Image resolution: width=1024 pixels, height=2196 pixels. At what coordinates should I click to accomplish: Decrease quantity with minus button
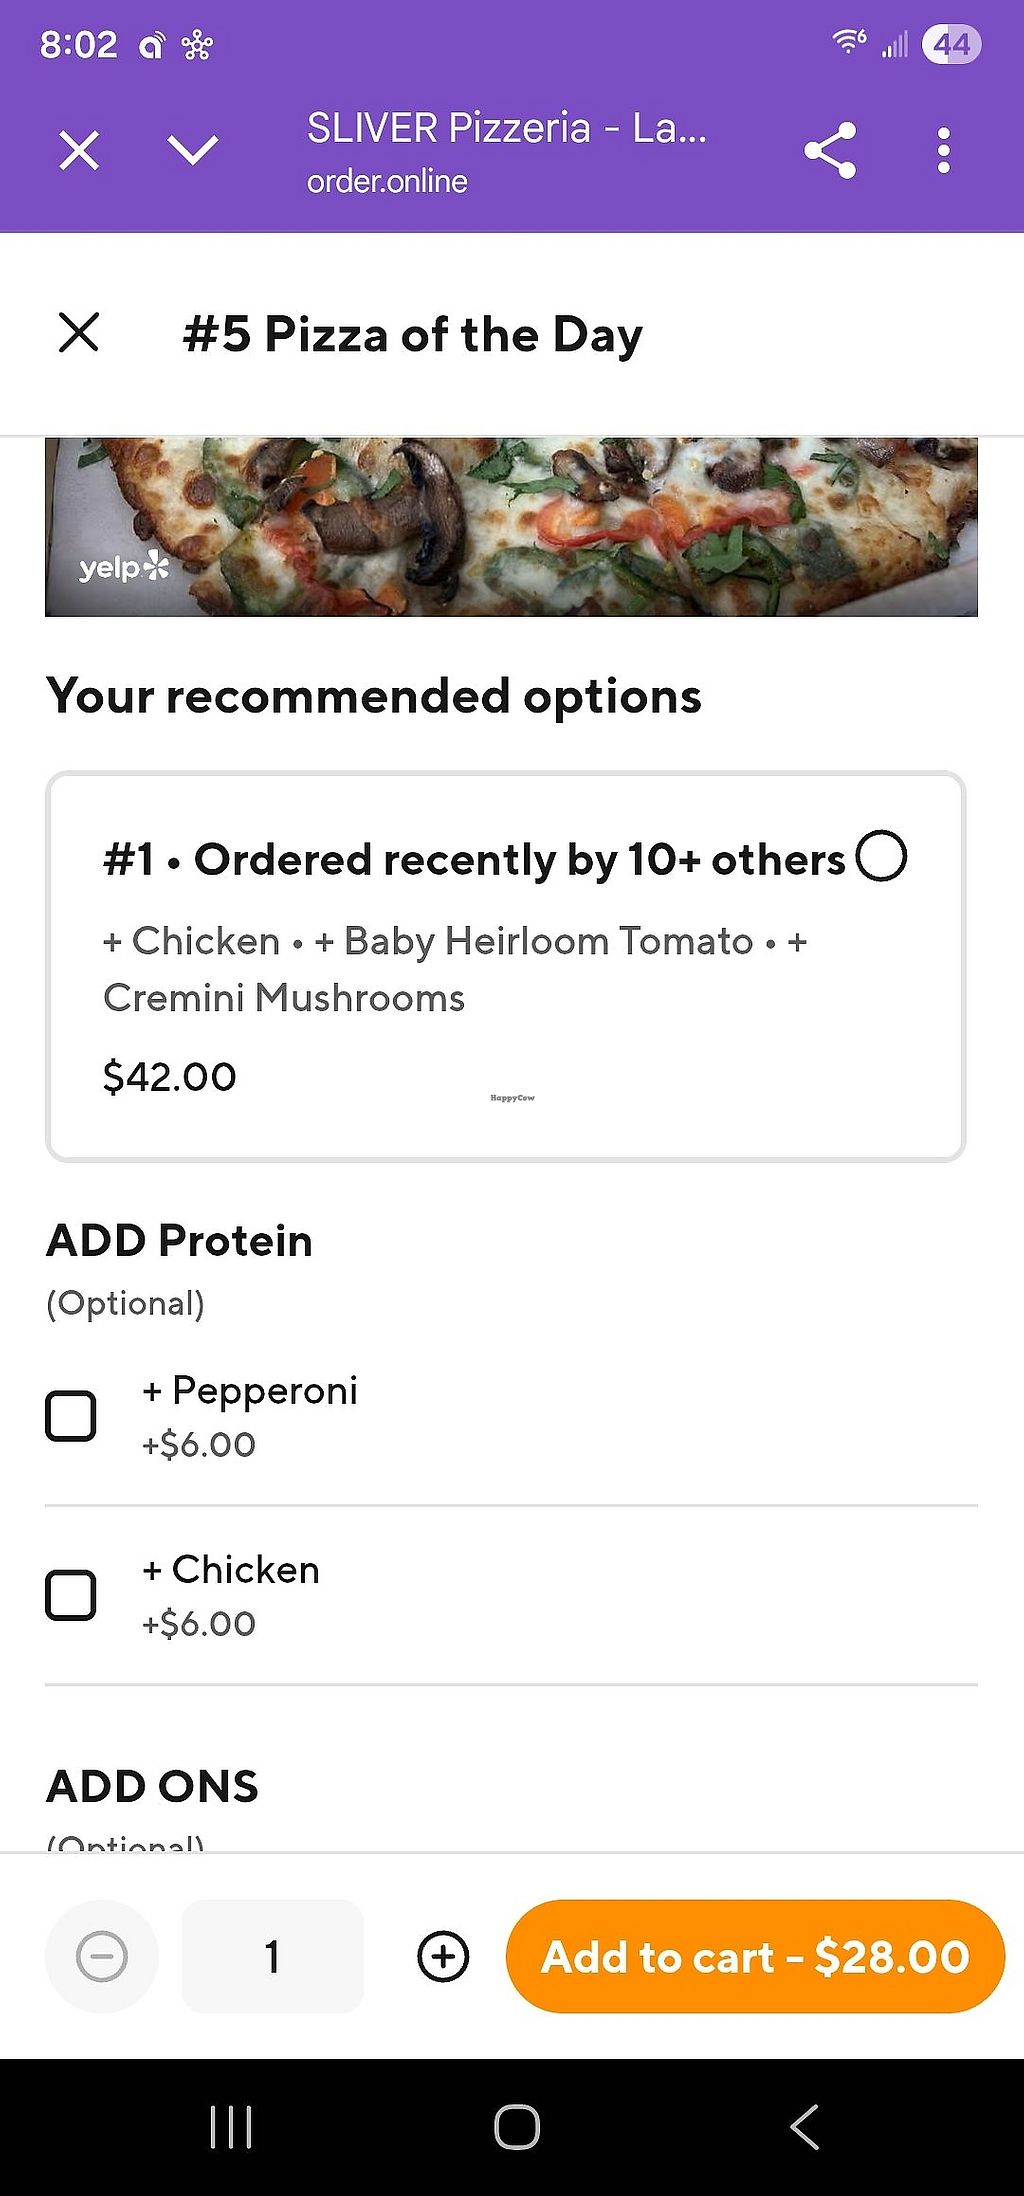102,1957
